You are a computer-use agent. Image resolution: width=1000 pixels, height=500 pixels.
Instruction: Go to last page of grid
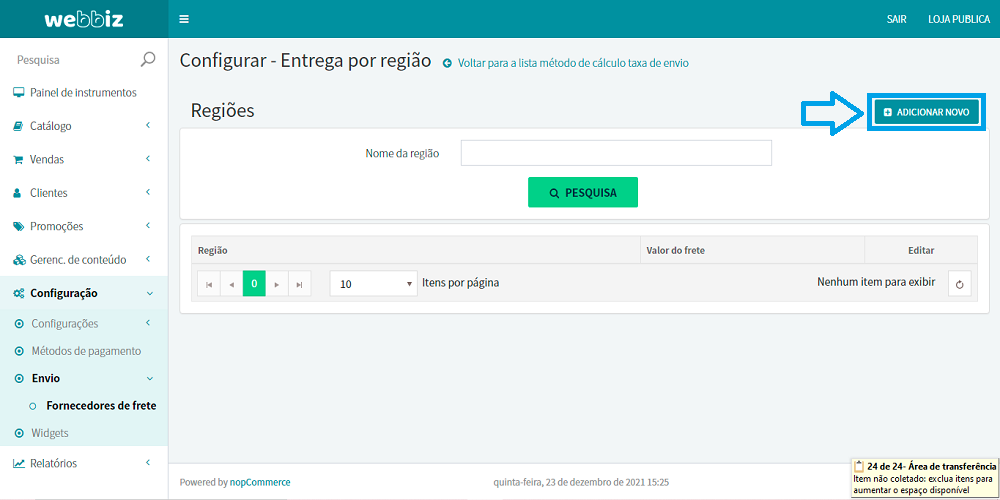tap(299, 284)
